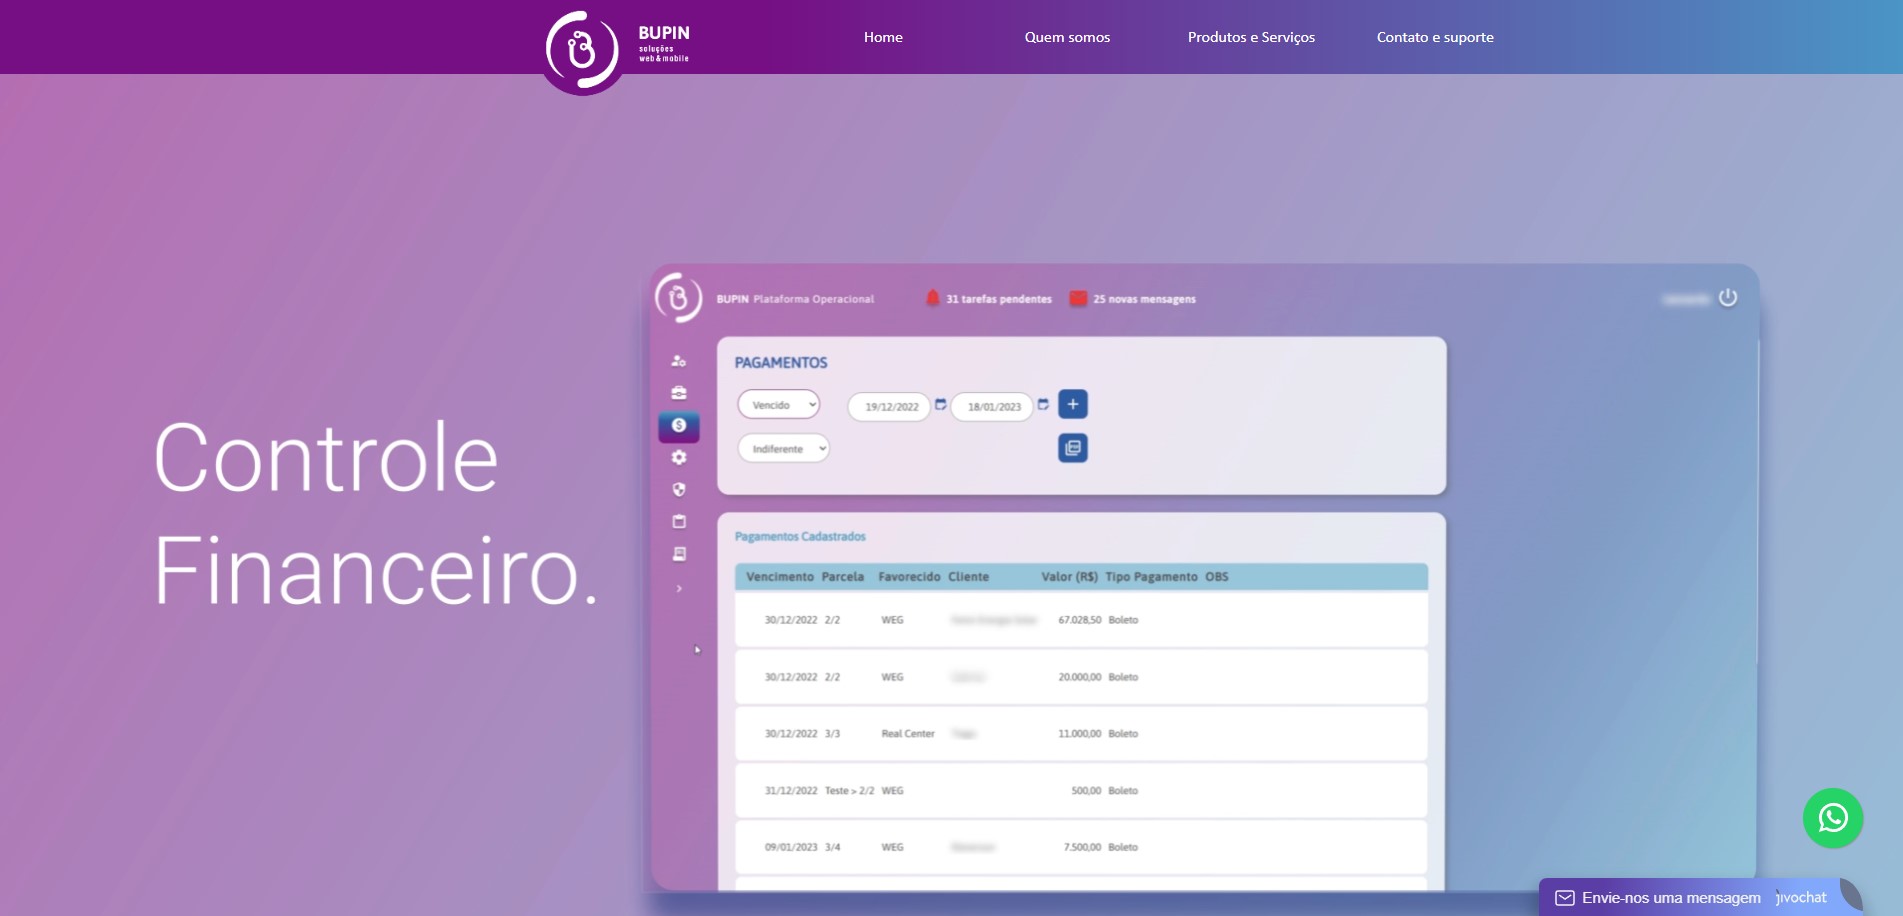The image size is (1903, 916).
Task: Select the payment row with value 20.000,00
Action: coord(1081,677)
